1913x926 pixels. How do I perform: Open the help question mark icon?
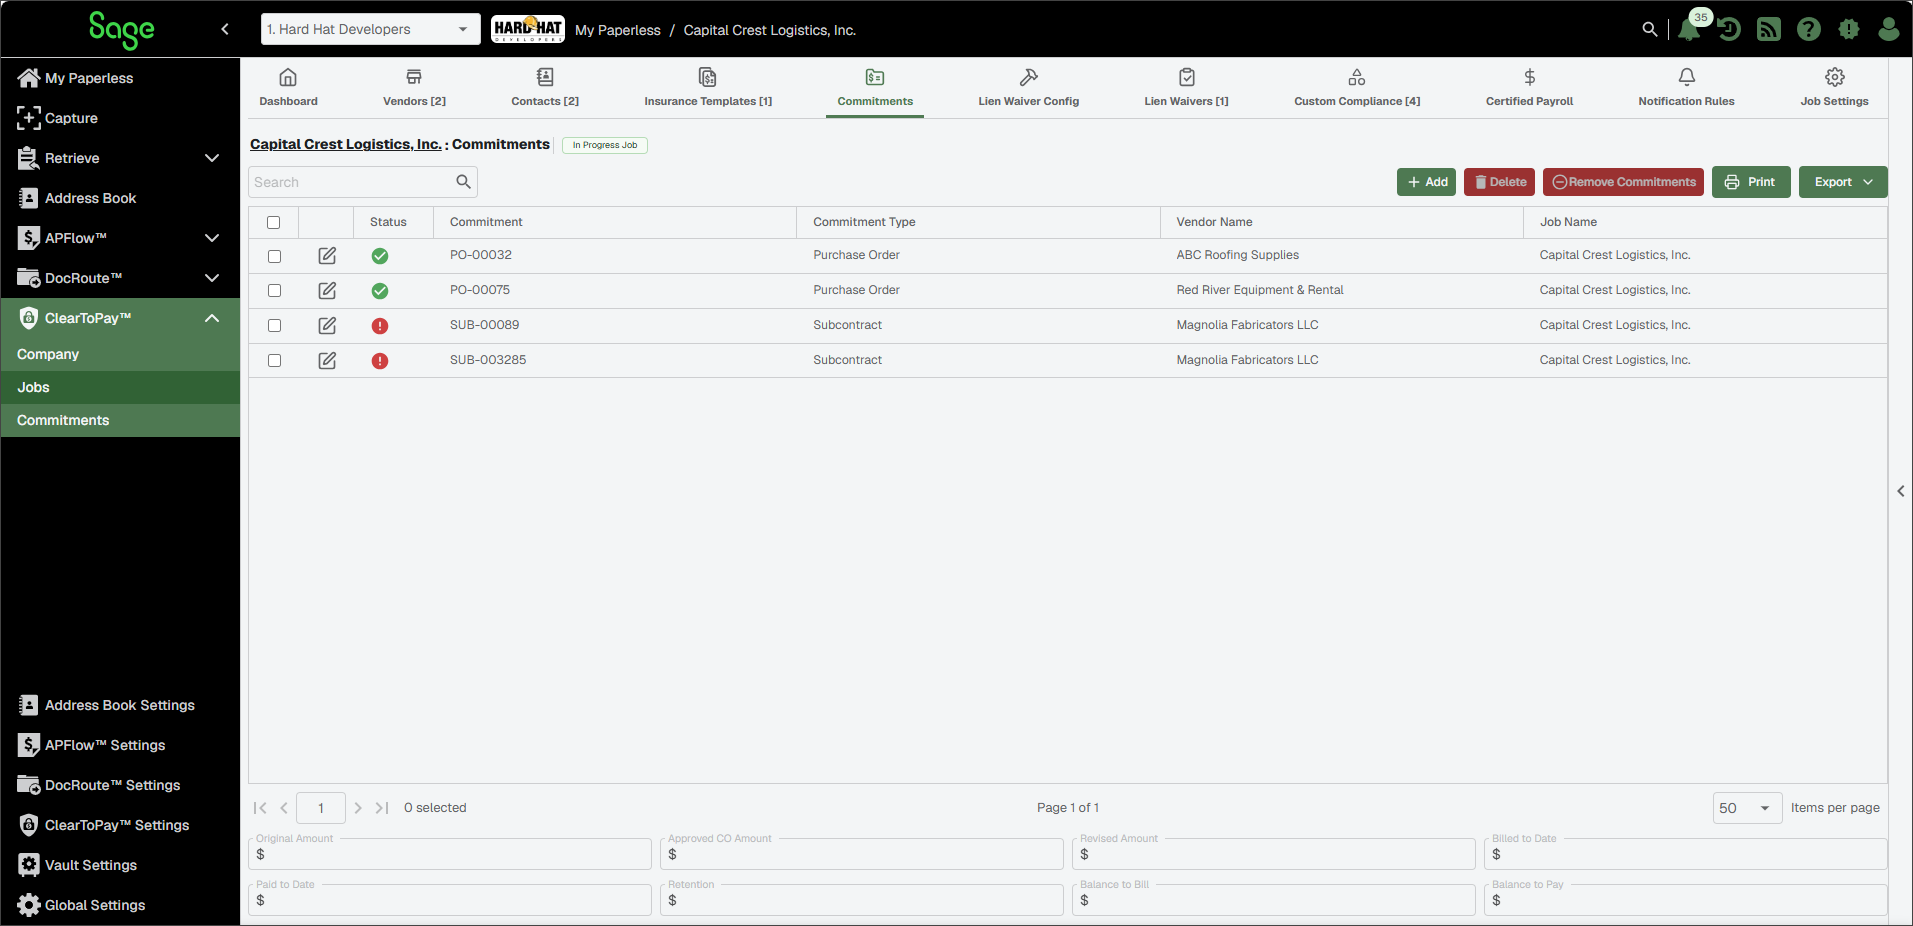click(1809, 30)
